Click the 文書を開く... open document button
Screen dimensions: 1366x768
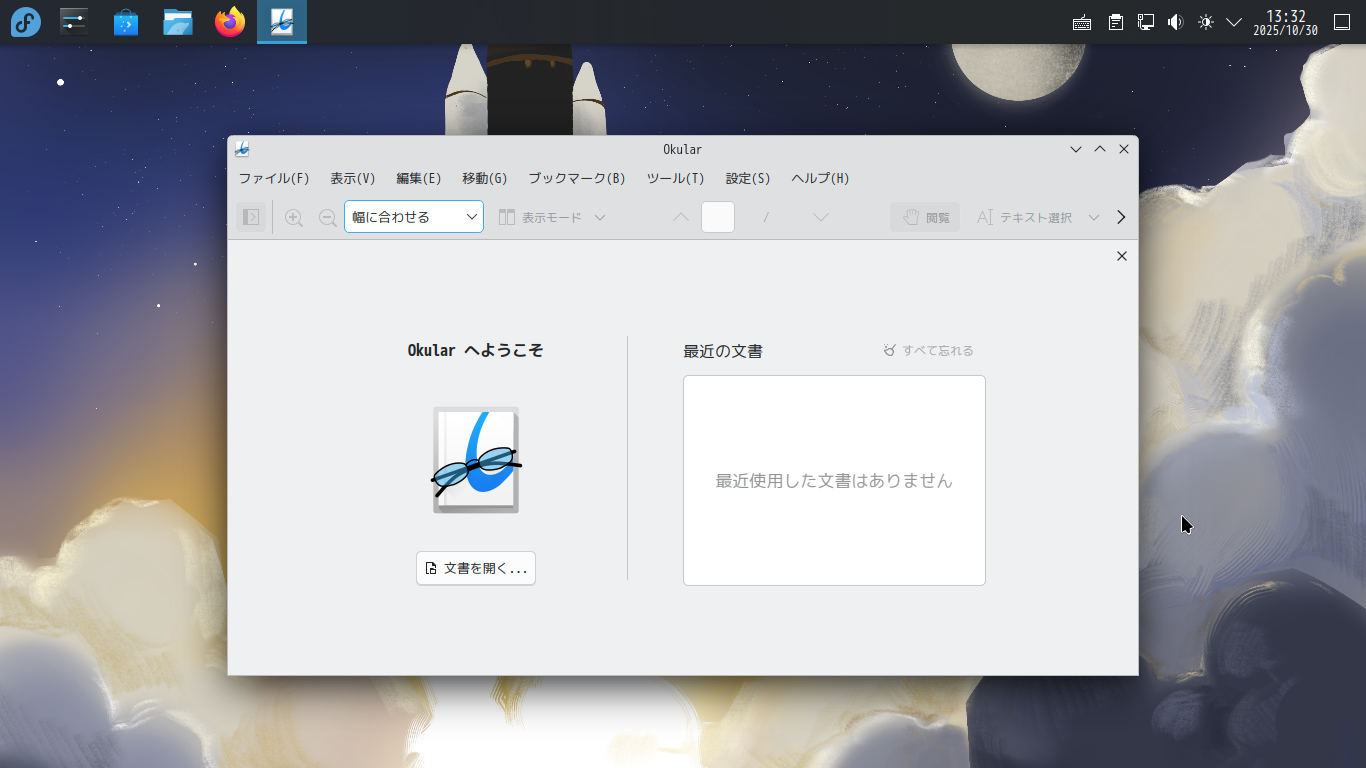pyautogui.click(x=476, y=568)
